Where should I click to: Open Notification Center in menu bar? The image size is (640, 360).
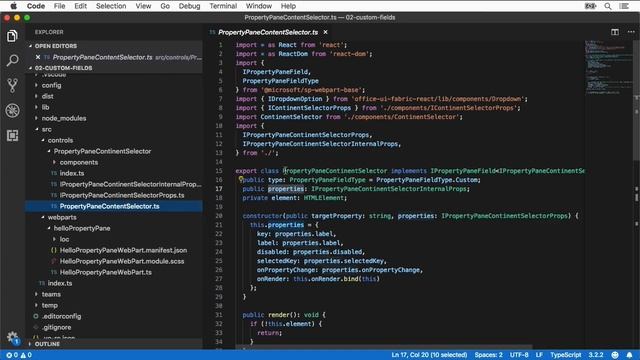(x=624, y=6)
